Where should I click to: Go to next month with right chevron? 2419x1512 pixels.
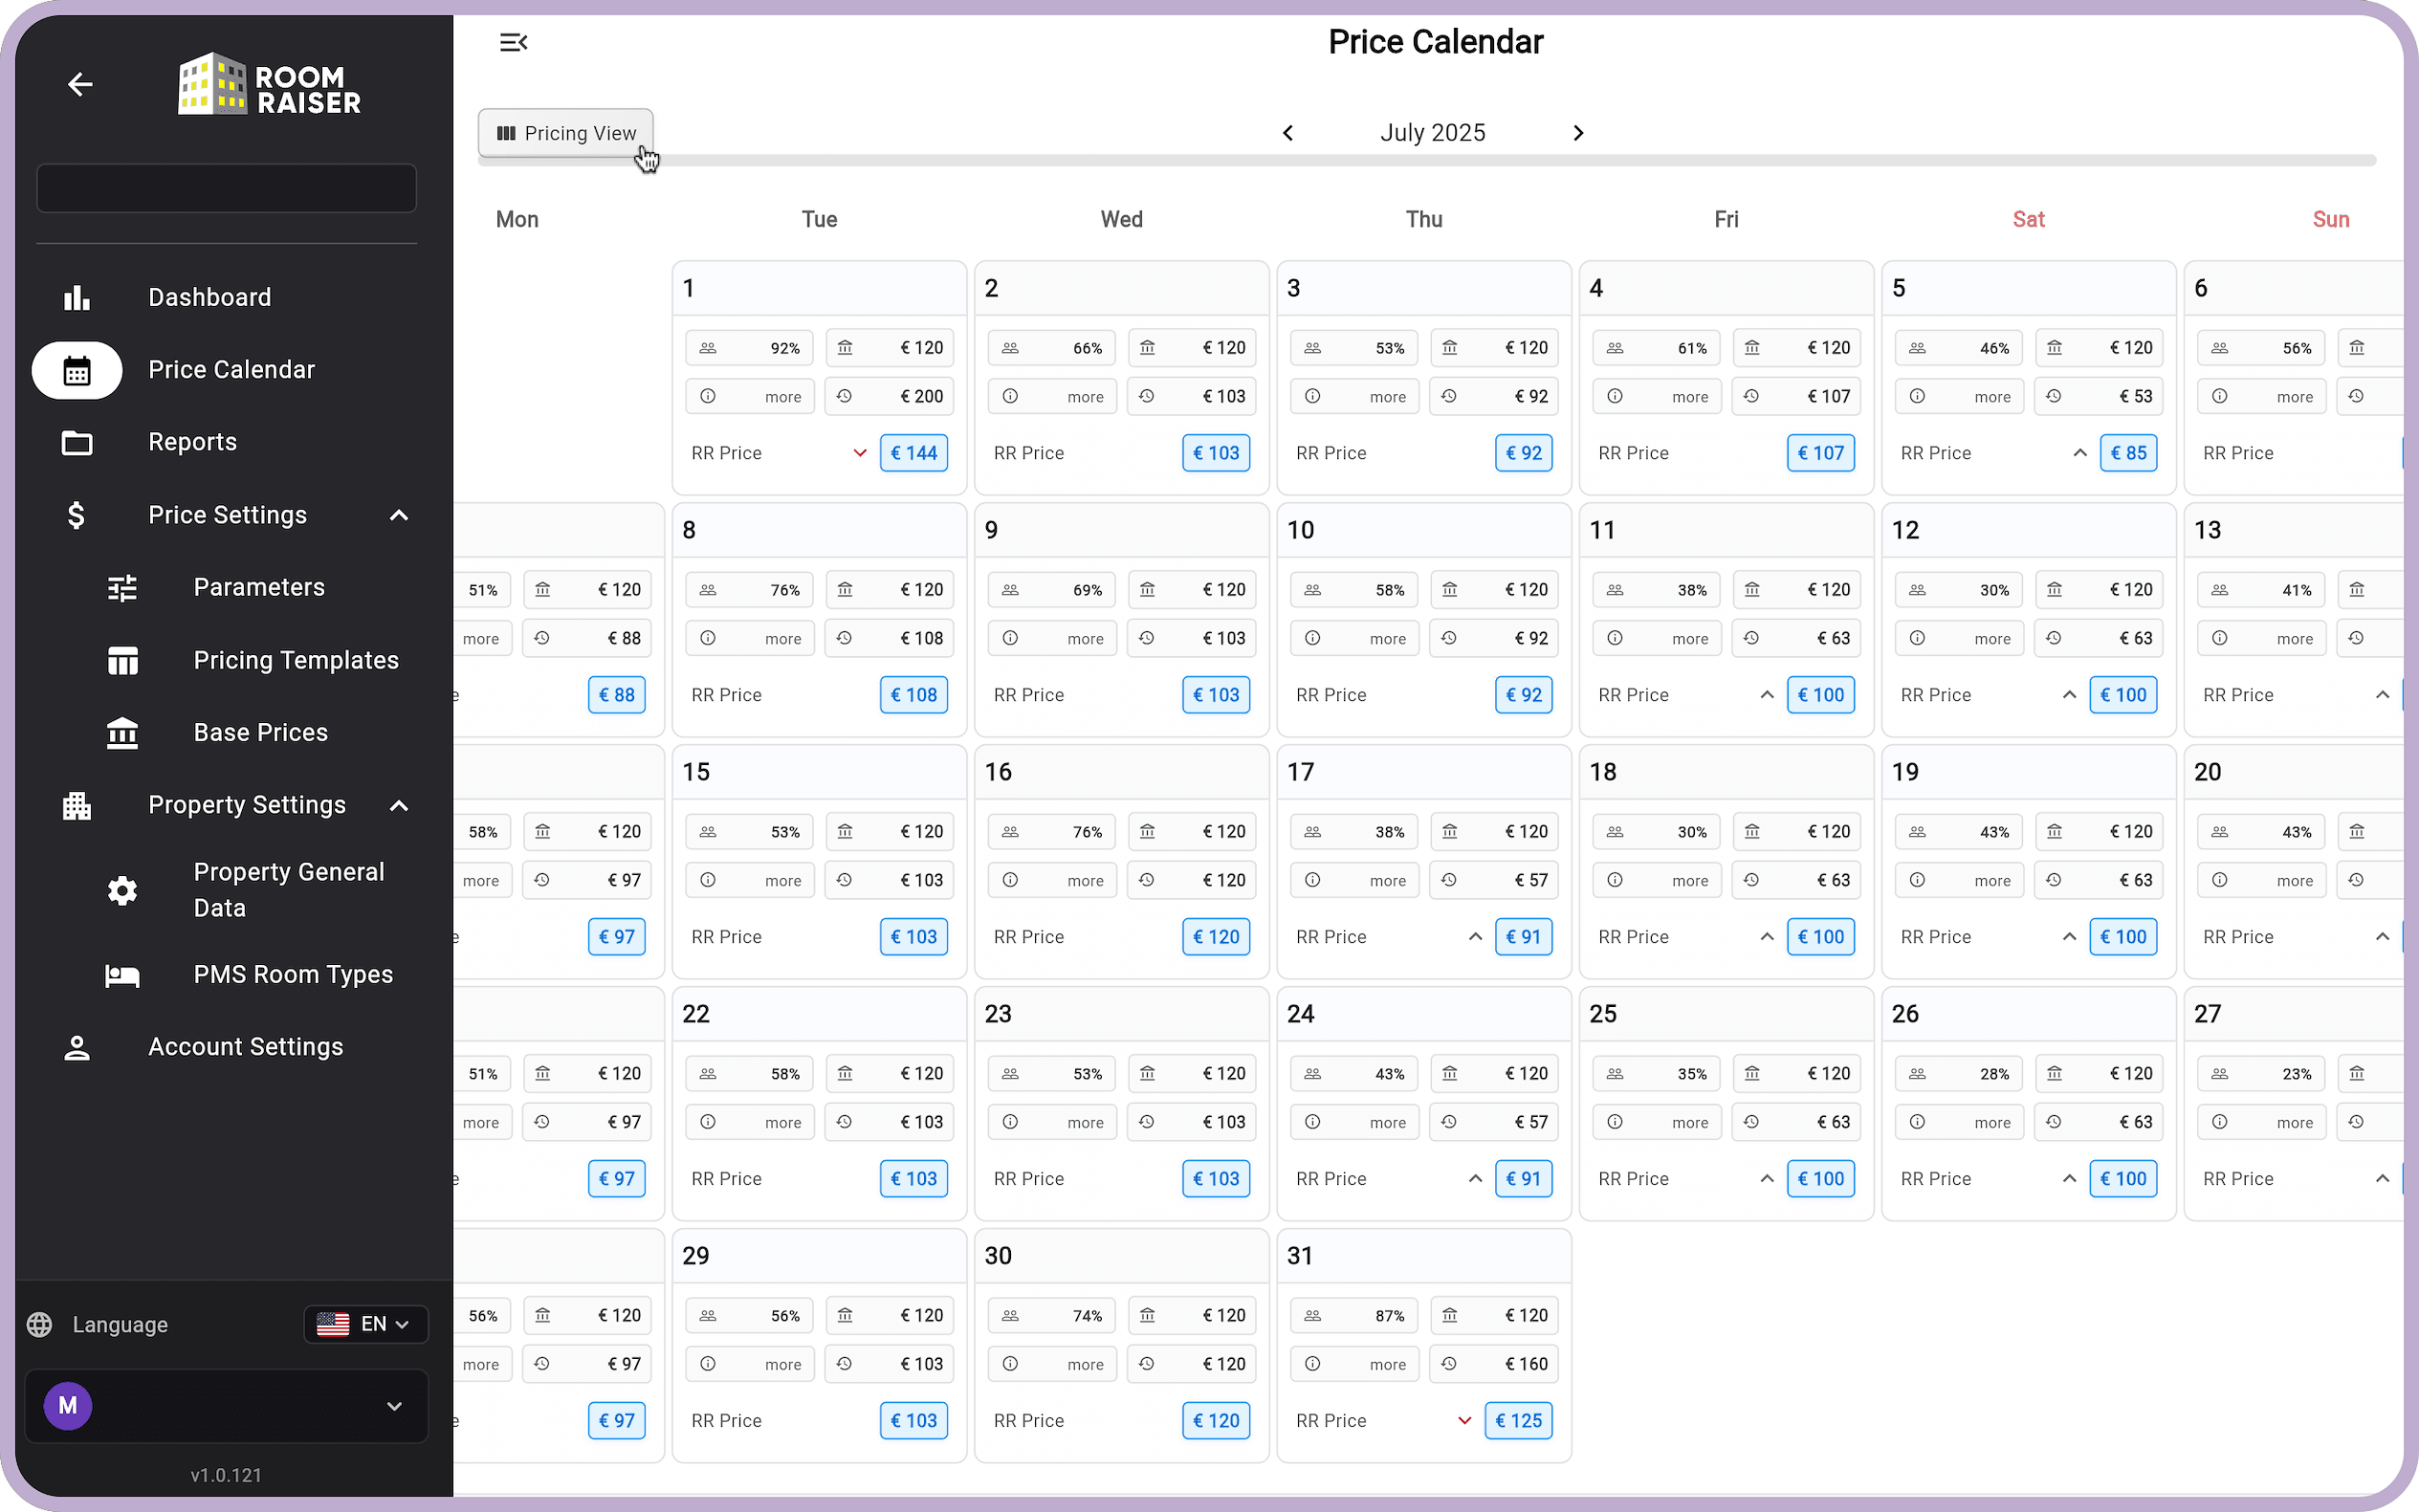coord(1578,133)
